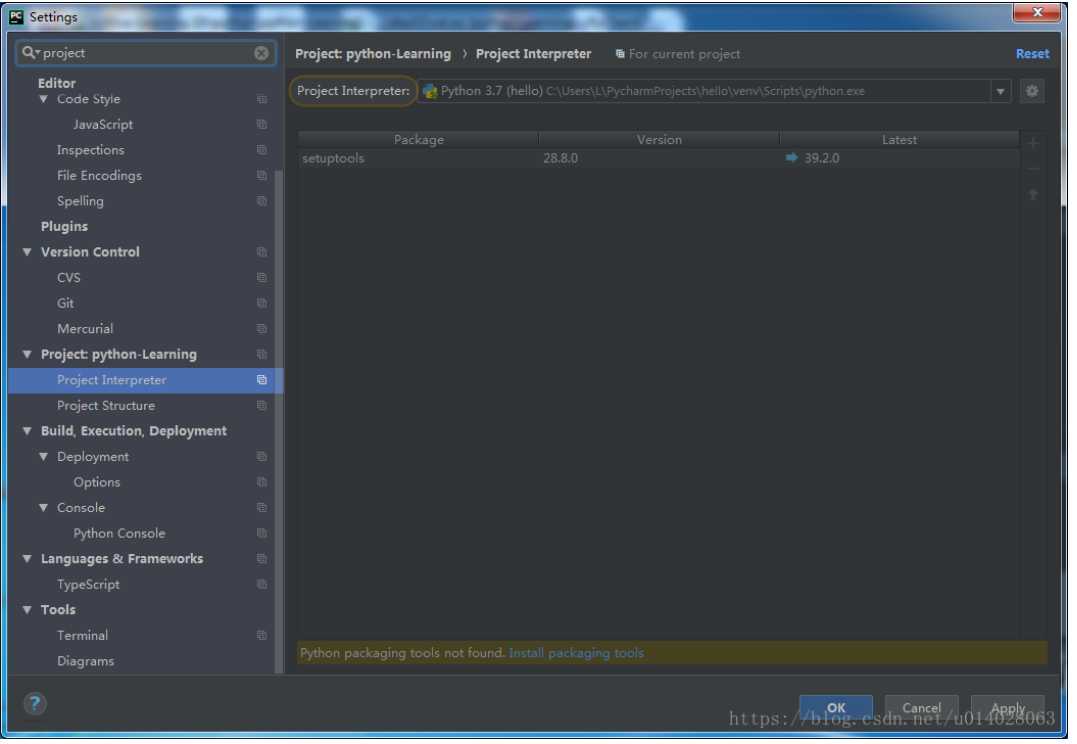Select the setuptools package row
The height and width of the screenshot is (744, 1077).
point(659,158)
